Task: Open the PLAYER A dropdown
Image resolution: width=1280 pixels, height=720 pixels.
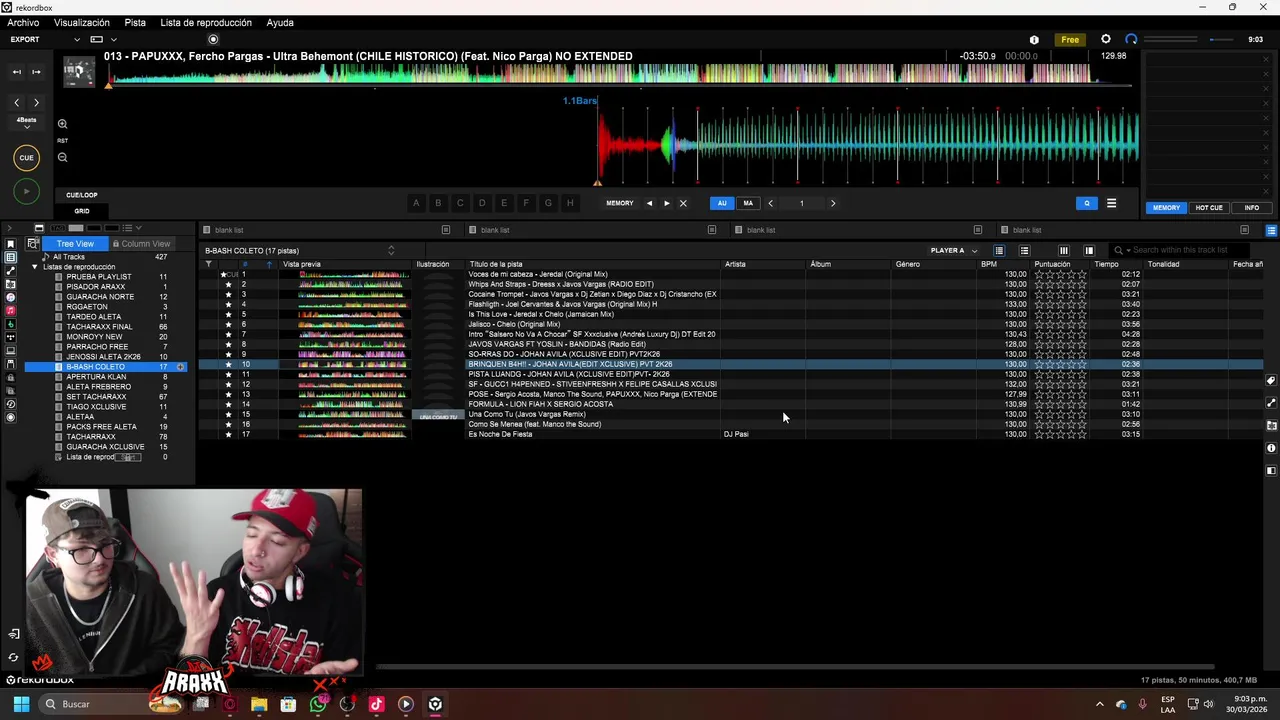Action: pos(954,251)
